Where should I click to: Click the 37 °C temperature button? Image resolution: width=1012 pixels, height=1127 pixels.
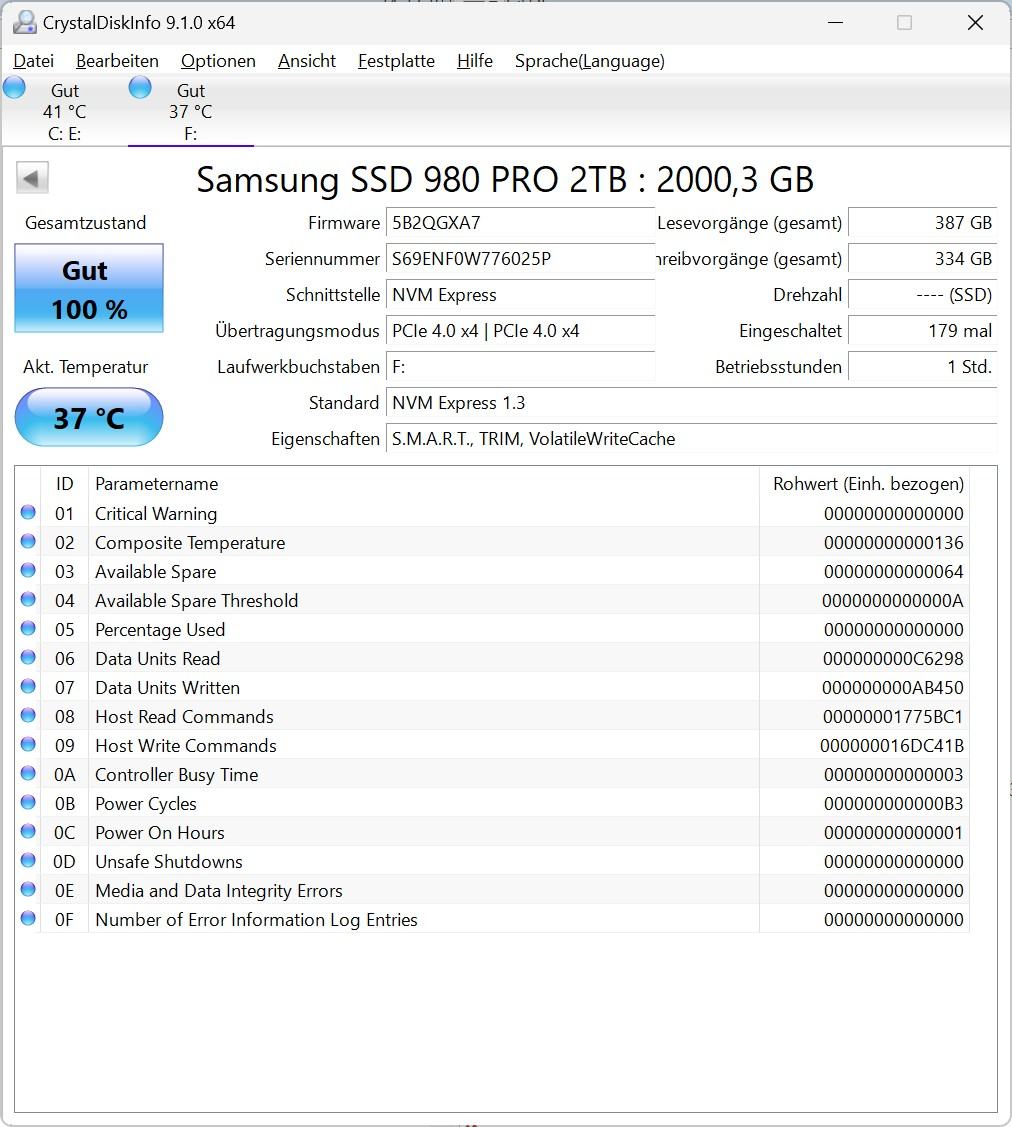tap(89, 418)
